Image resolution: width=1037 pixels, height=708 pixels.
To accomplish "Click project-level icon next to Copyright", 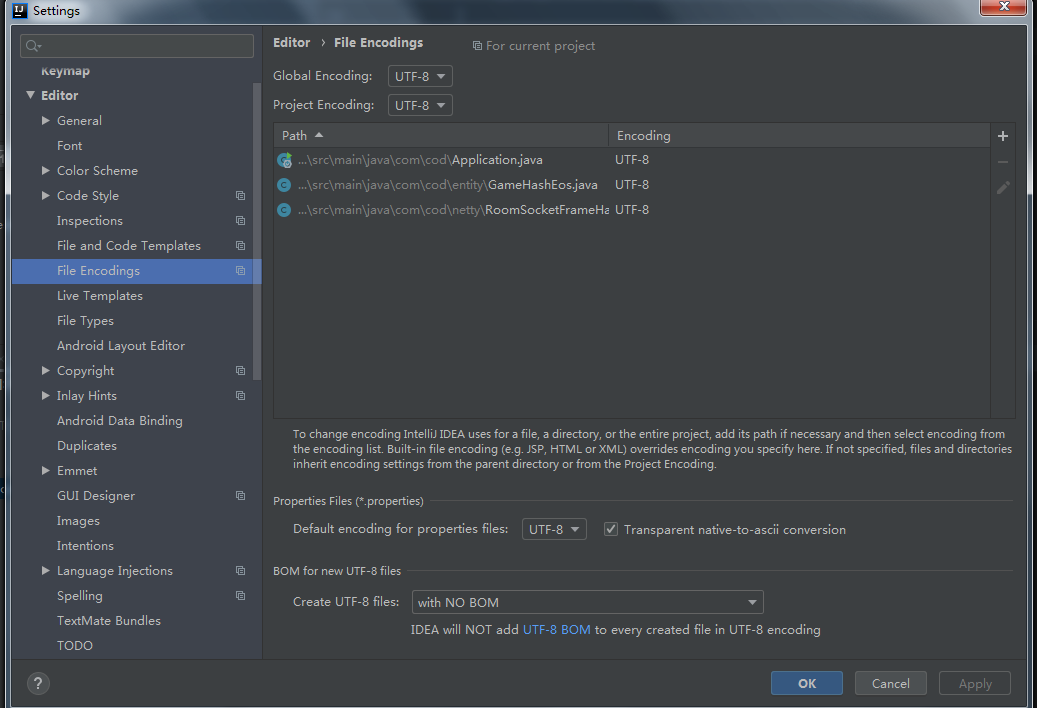I will (241, 371).
